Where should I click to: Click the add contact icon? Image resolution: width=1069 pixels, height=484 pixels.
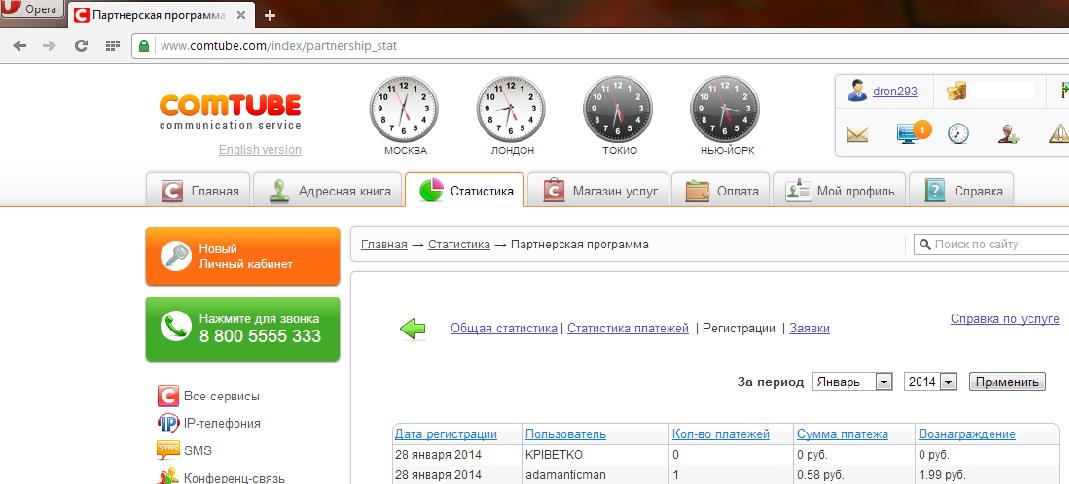pos(1008,134)
